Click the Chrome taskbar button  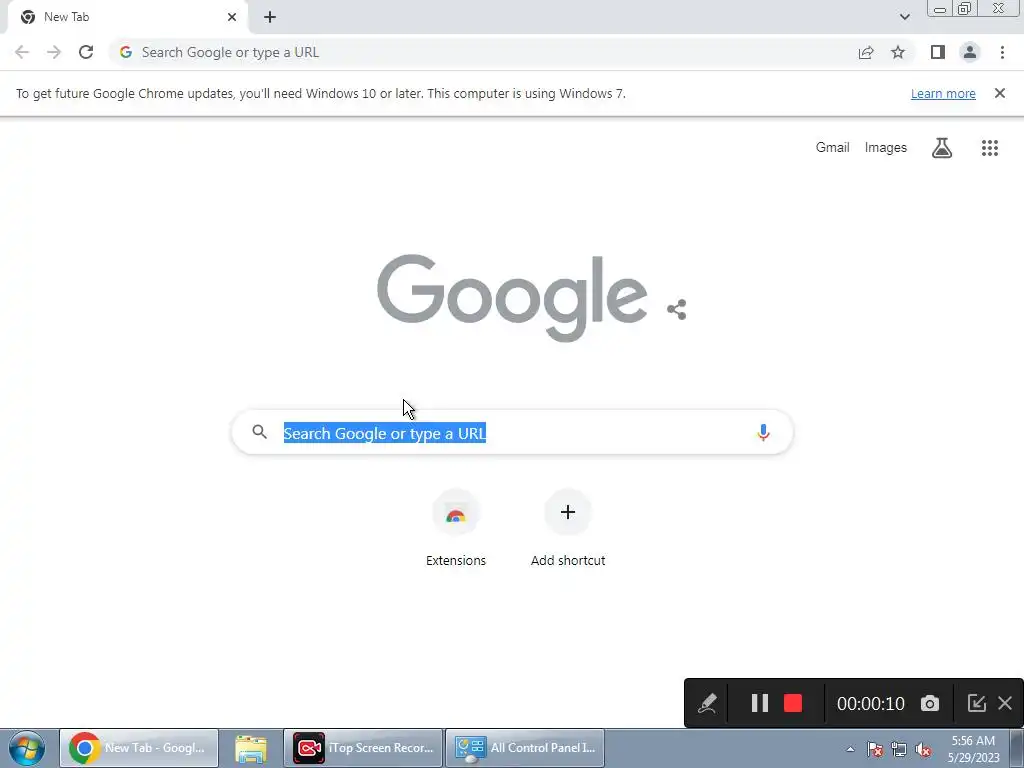pos(139,748)
